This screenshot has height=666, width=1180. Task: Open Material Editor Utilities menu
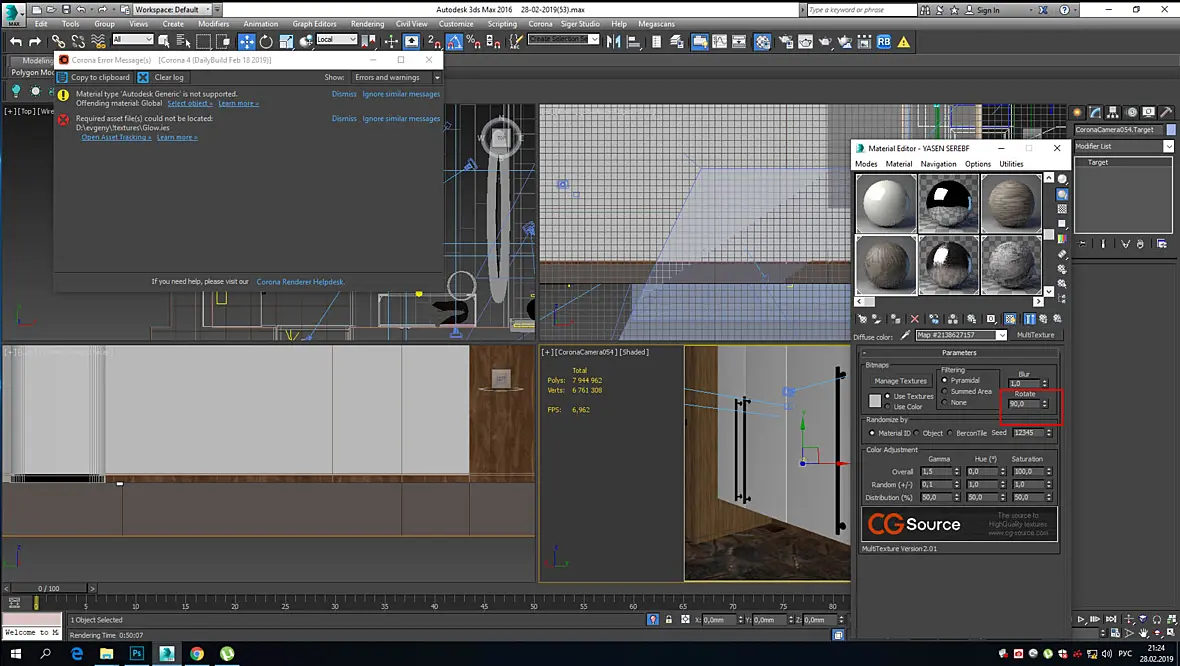1011,164
